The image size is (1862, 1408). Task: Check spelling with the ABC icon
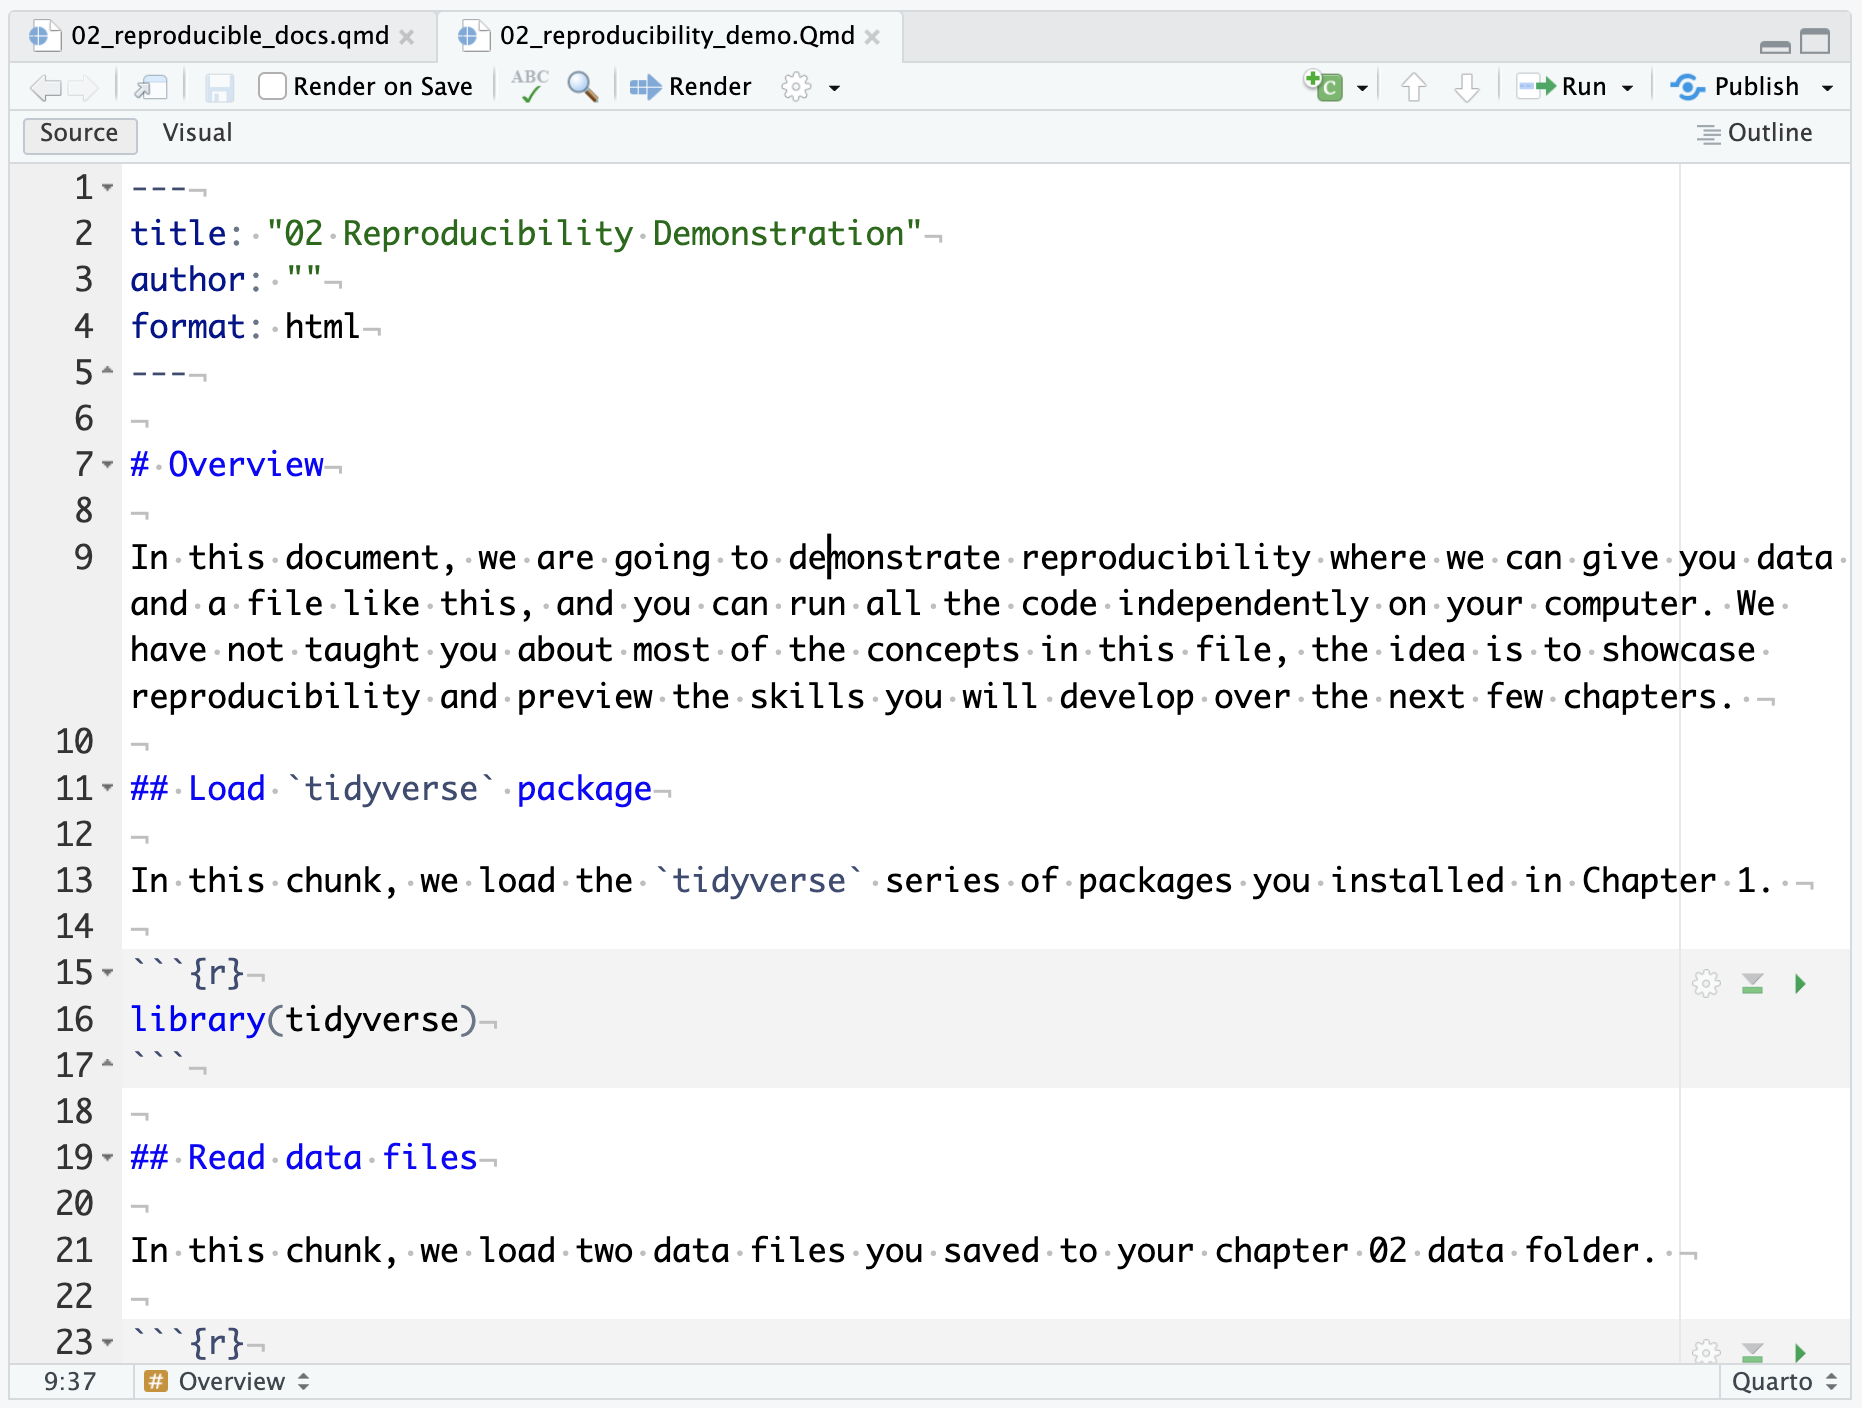pyautogui.click(x=529, y=86)
